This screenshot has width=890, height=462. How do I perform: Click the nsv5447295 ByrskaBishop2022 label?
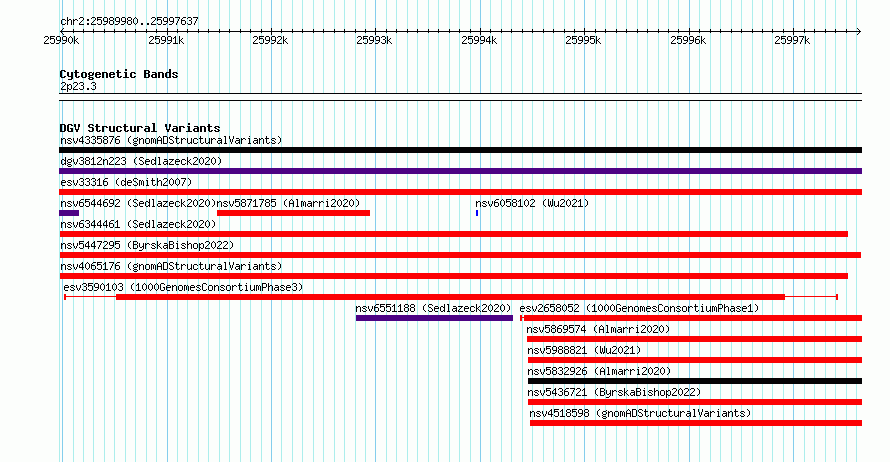click(147, 245)
